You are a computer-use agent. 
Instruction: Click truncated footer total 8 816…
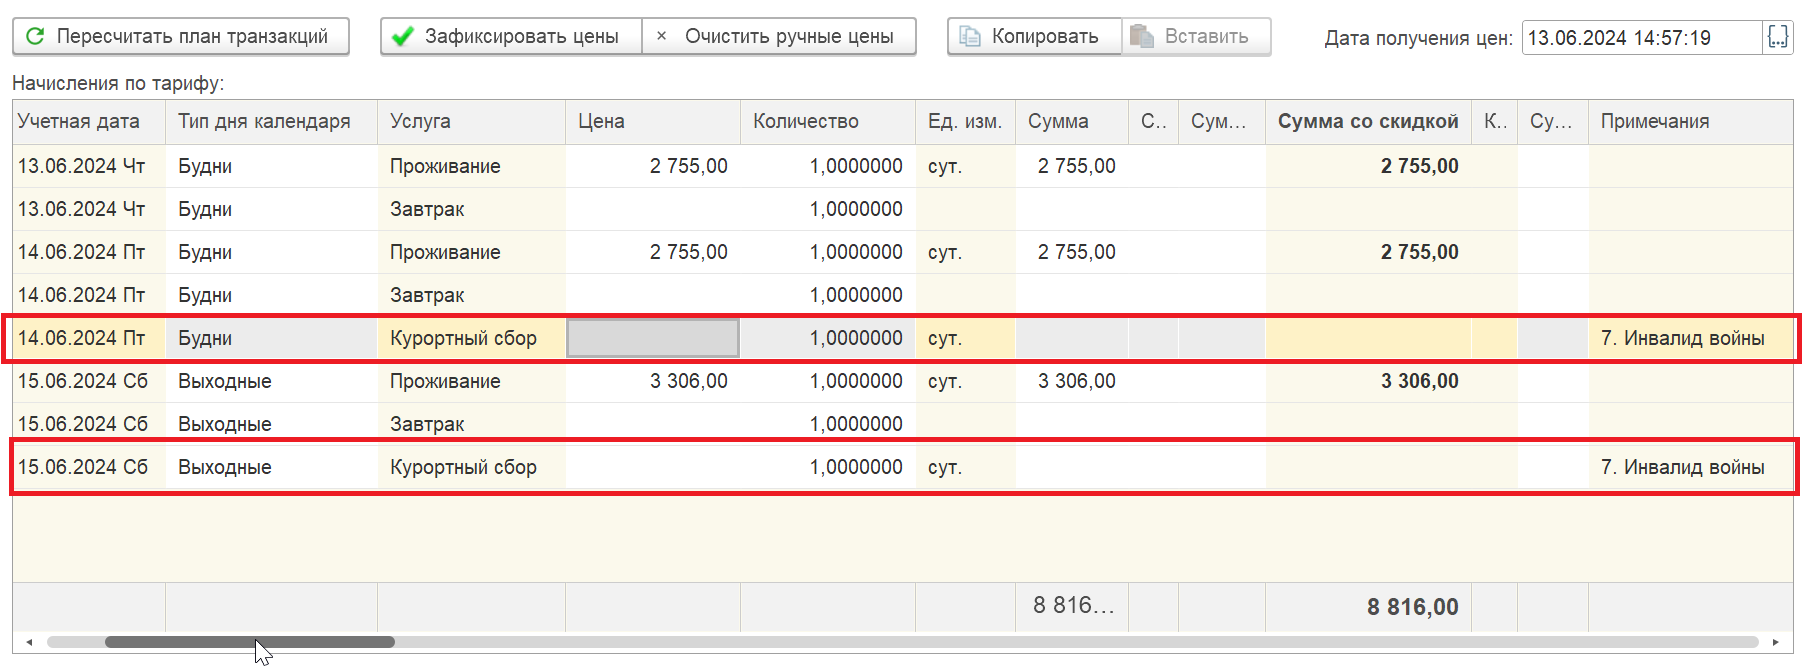point(1073,605)
